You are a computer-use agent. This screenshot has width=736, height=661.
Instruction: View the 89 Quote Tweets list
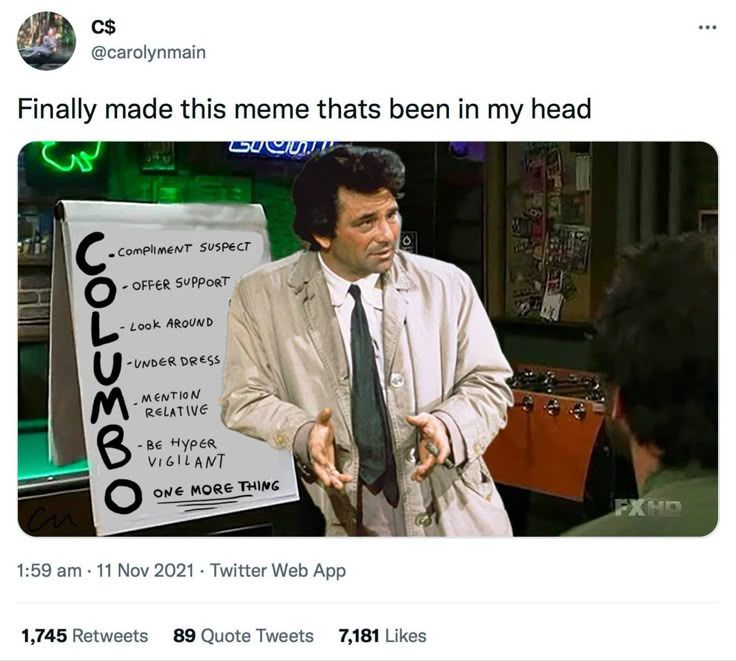point(243,636)
